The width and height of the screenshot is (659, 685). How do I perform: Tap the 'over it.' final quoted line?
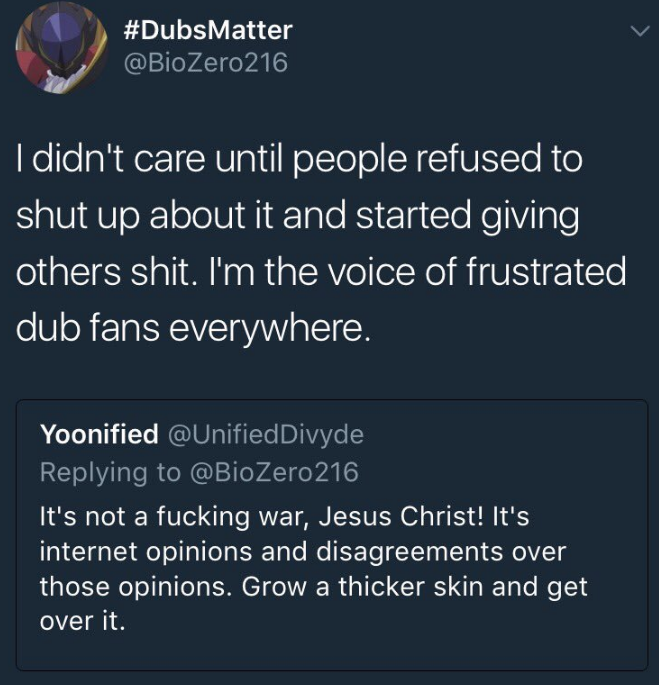tap(83, 621)
